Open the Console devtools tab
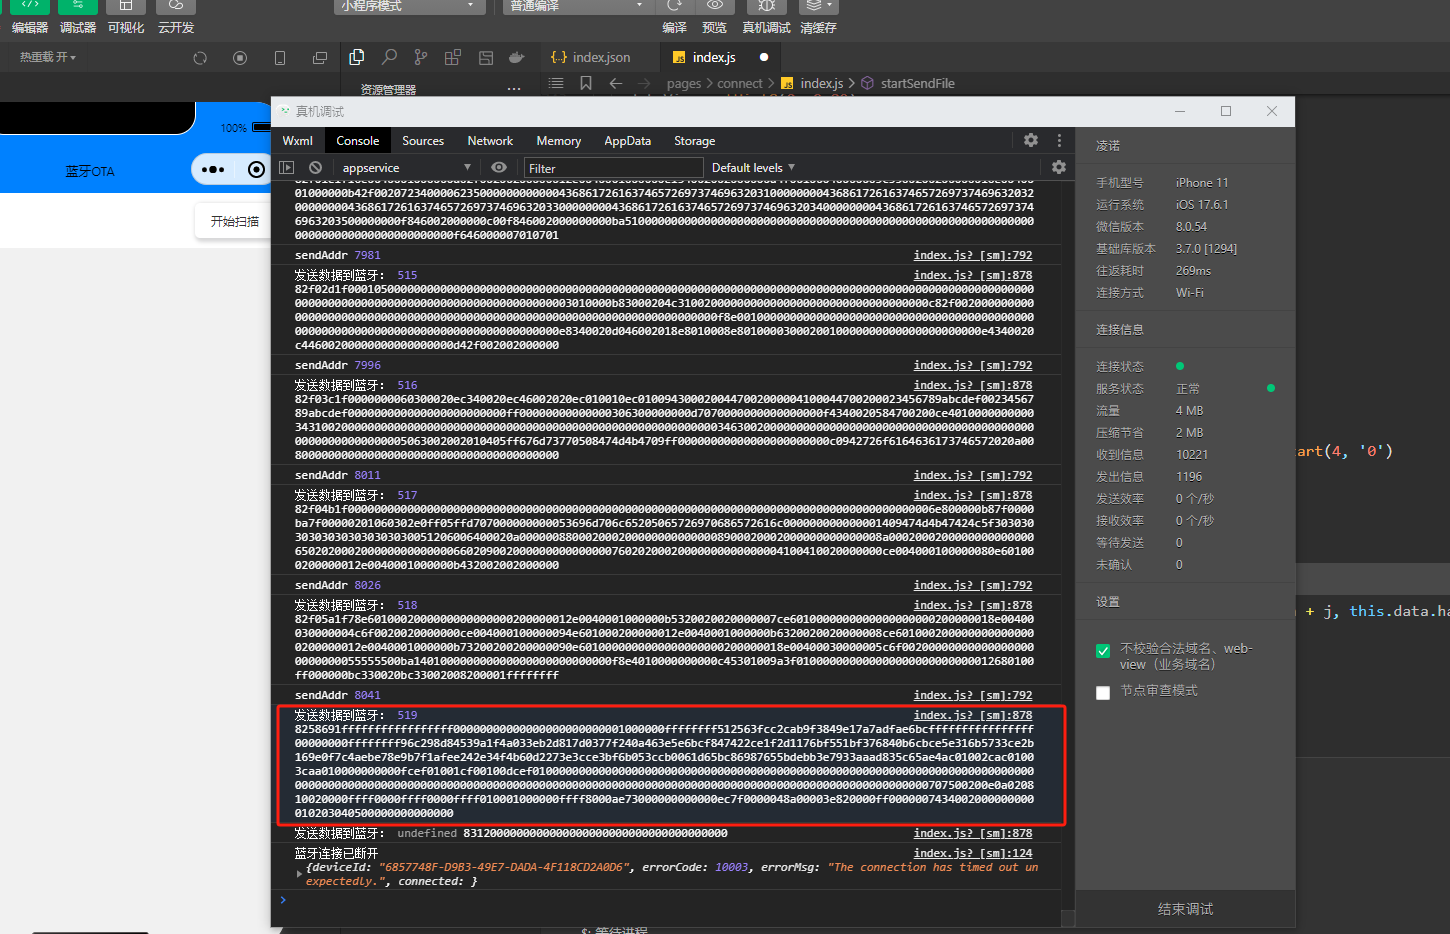Screen dimensions: 1450x934 click(x=358, y=141)
